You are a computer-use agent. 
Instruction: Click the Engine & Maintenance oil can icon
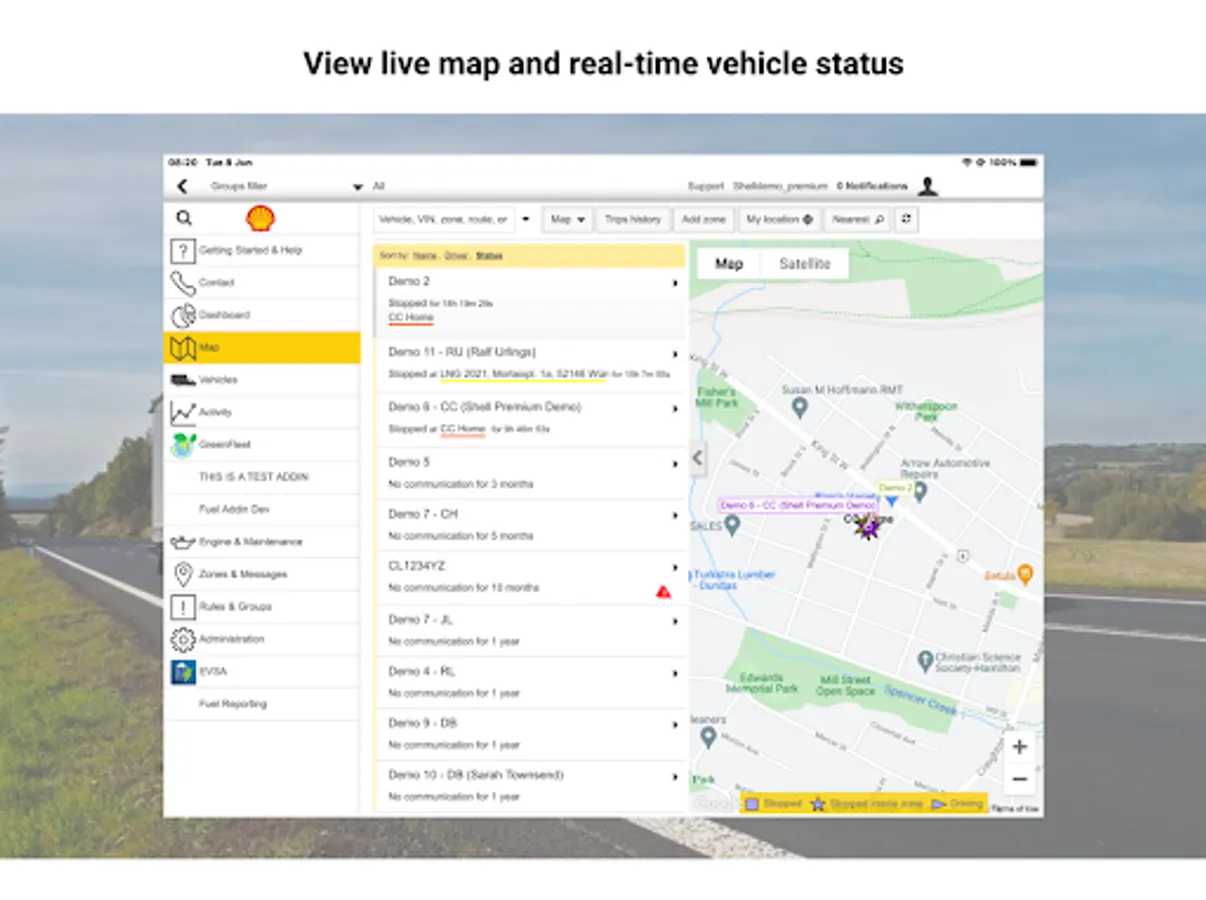182,542
